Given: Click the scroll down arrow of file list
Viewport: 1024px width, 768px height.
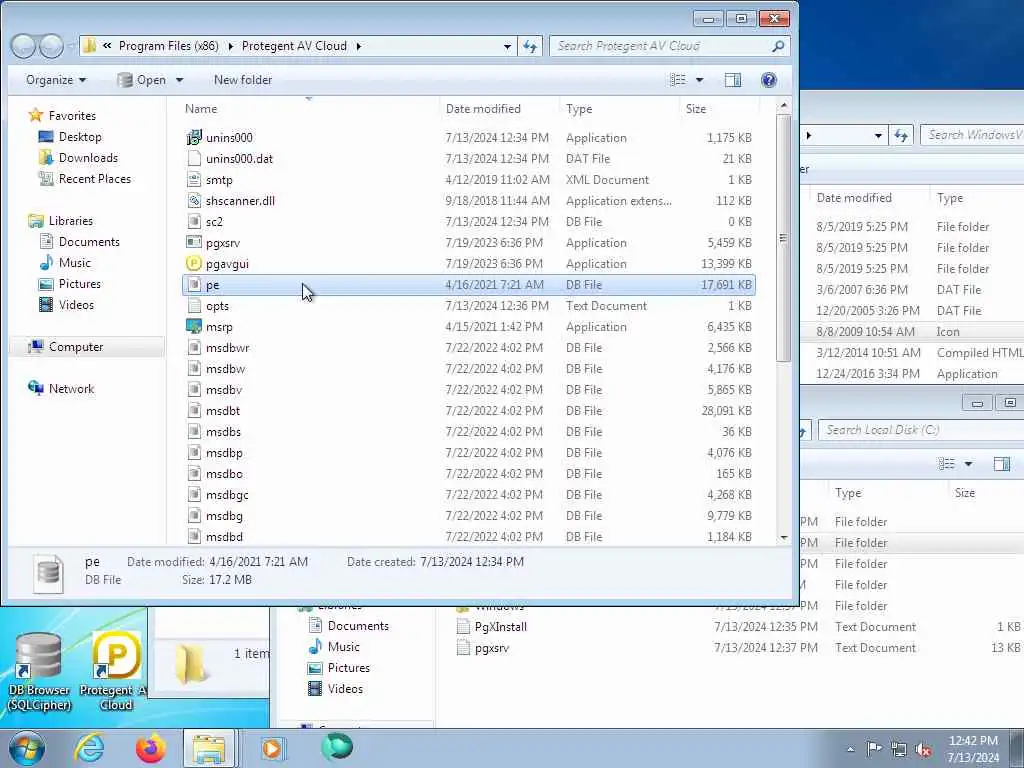Looking at the screenshot, I should coord(784,537).
